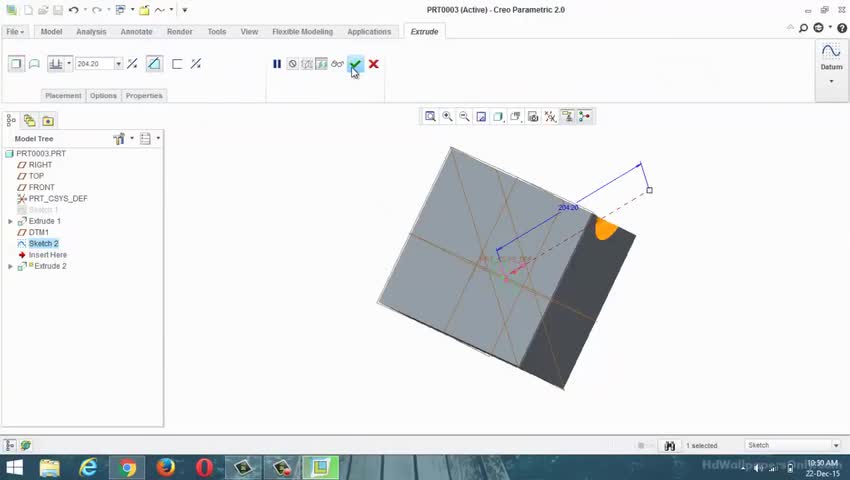The width and height of the screenshot is (850, 480).
Task: Open the Undo history dropdown arrow
Action: (x=85, y=10)
